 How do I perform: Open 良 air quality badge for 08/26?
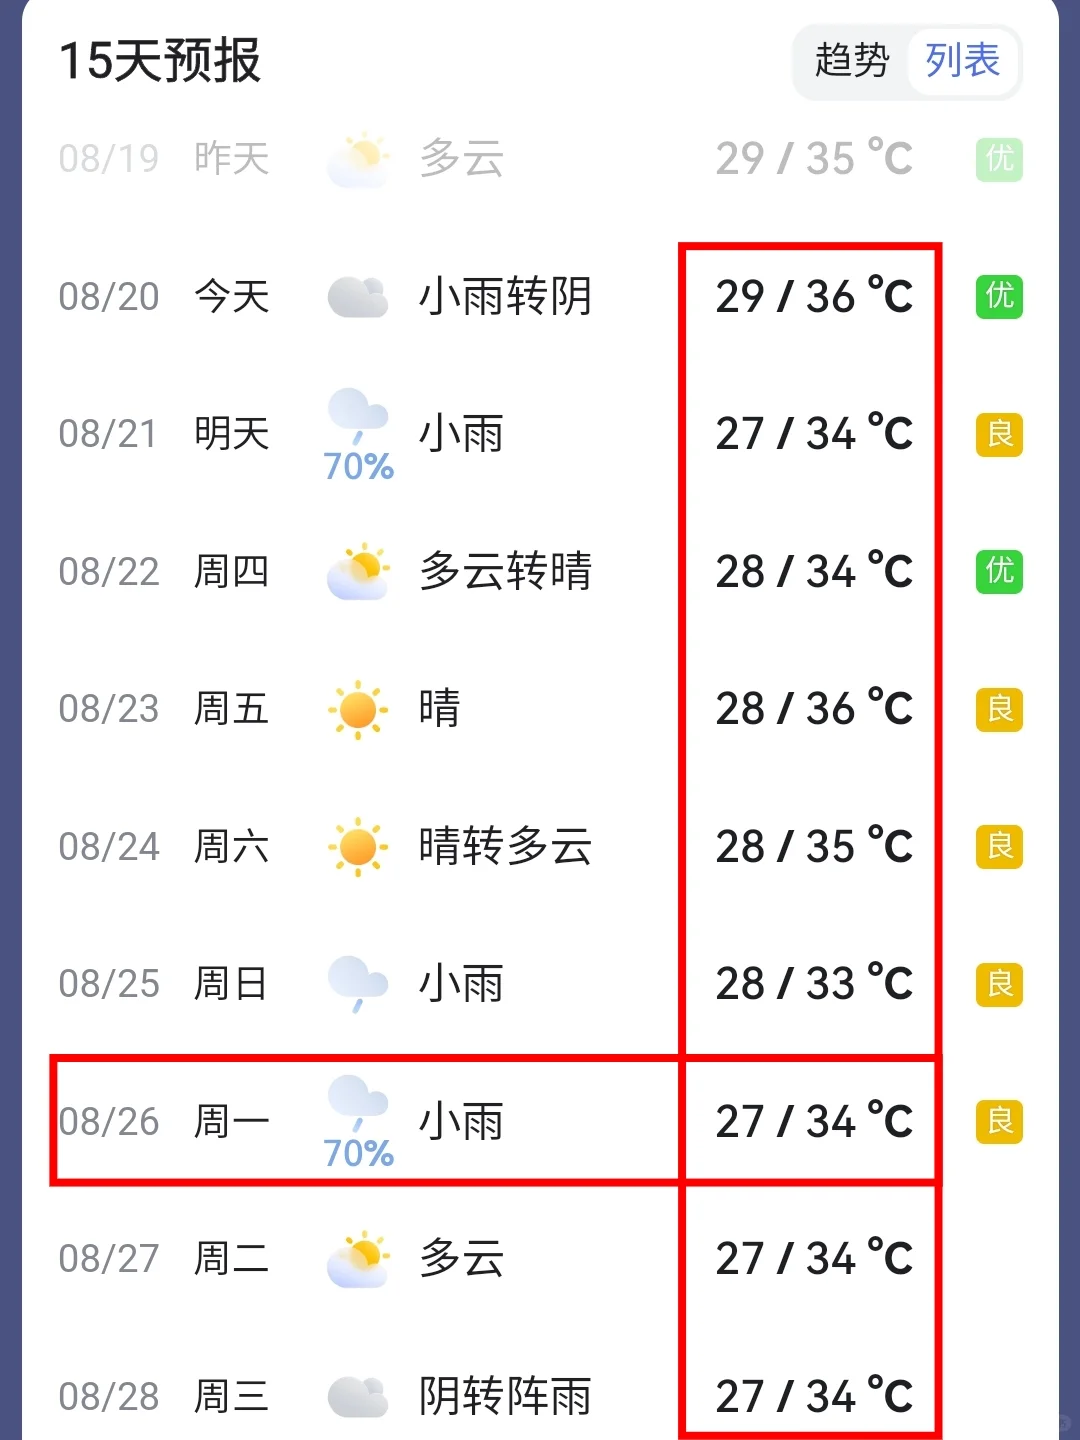(999, 1121)
